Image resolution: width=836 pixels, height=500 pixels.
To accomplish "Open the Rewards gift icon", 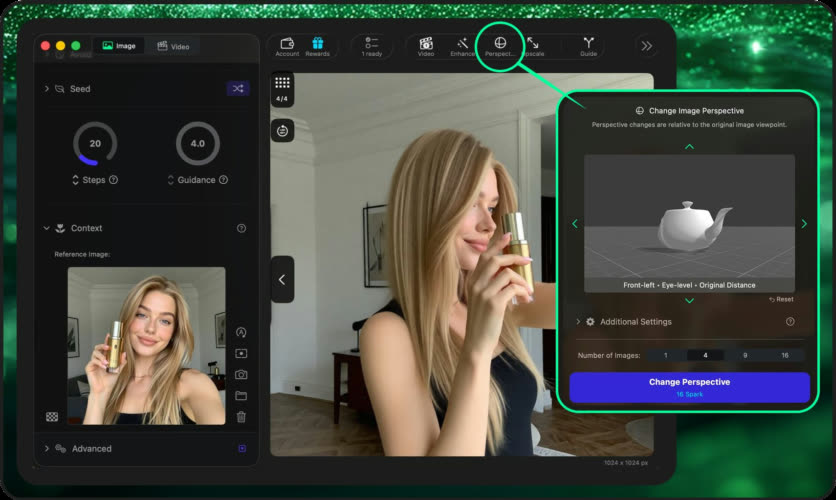I will 318,46.
